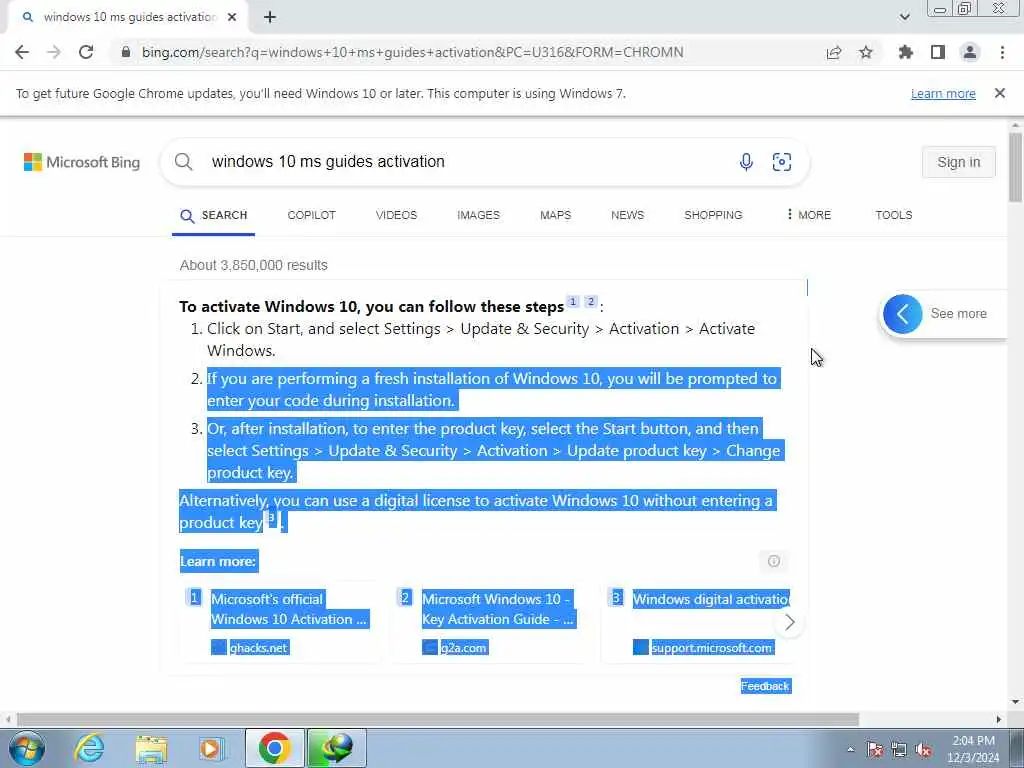Viewport: 1024px width, 768px height.
Task: Toggle the Chrome side panel icon
Action: [x=938, y=52]
